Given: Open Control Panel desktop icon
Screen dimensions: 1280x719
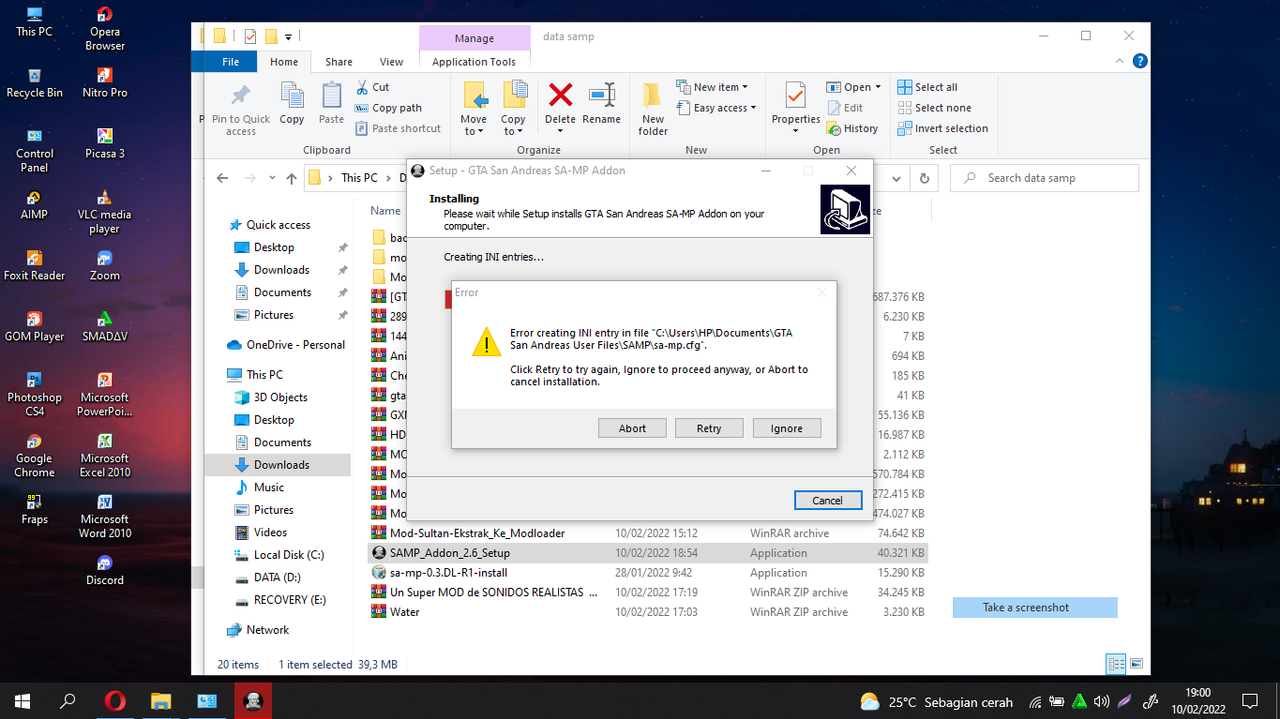Looking at the screenshot, I should click(34, 151).
